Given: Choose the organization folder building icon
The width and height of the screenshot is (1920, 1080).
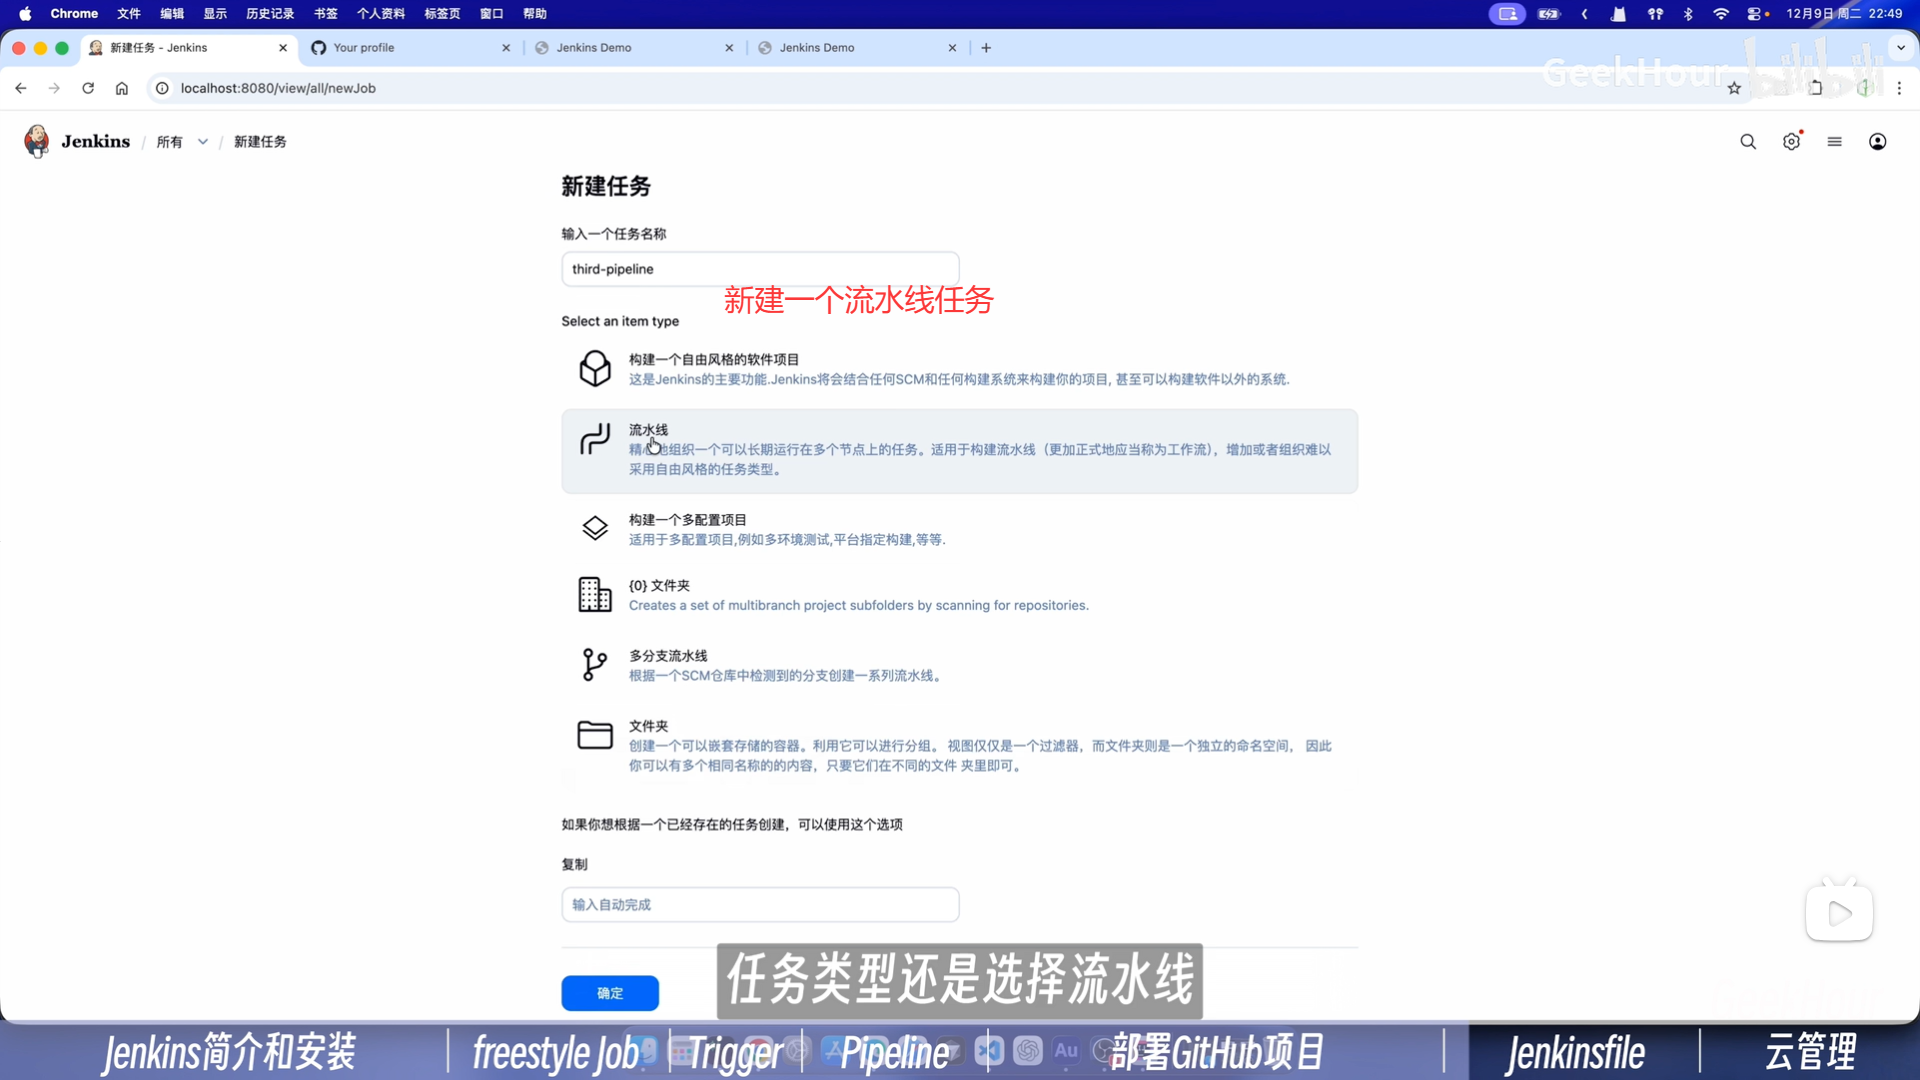Looking at the screenshot, I should 594,594.
